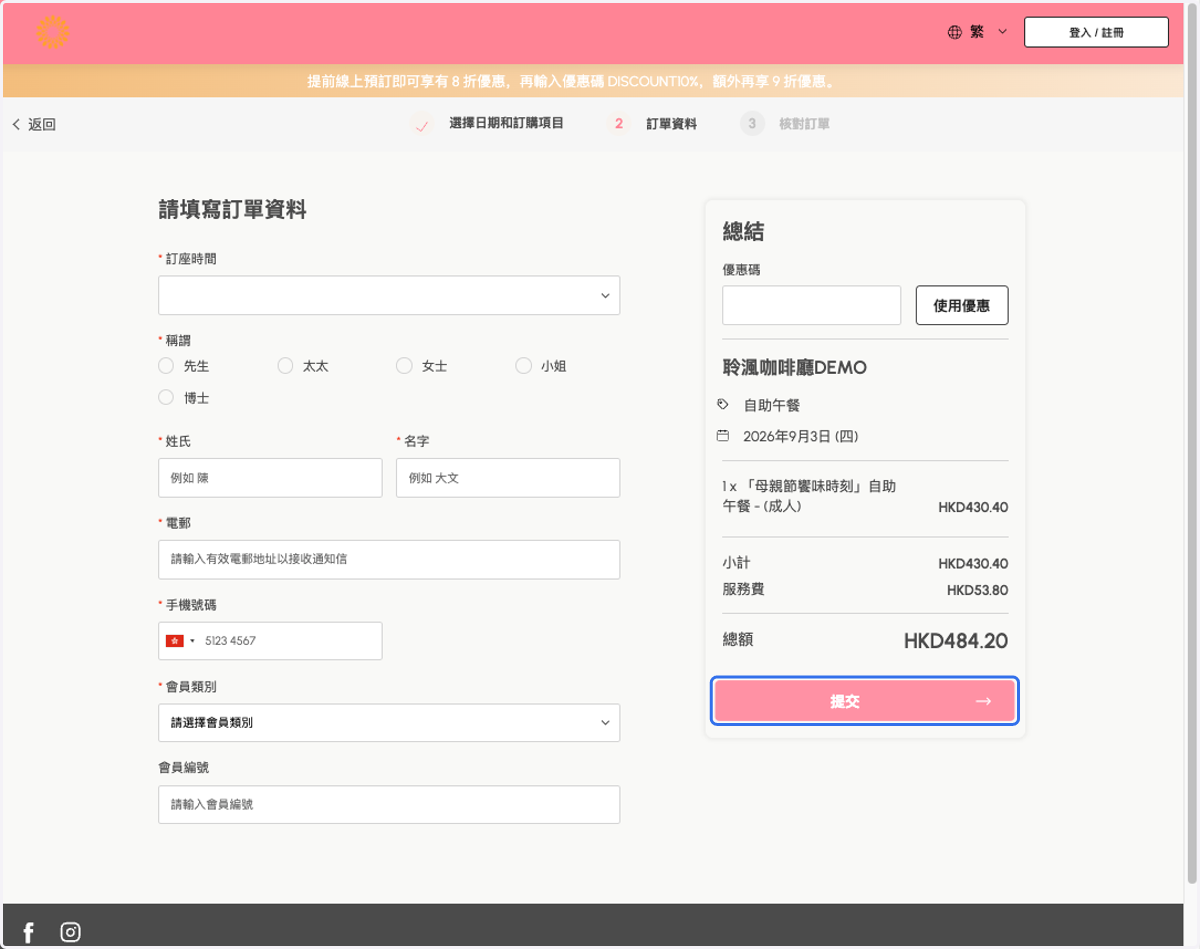Click the total amount HKD484.20
The width and height of the screenshot is (1200, 949).
click(955, 641)
